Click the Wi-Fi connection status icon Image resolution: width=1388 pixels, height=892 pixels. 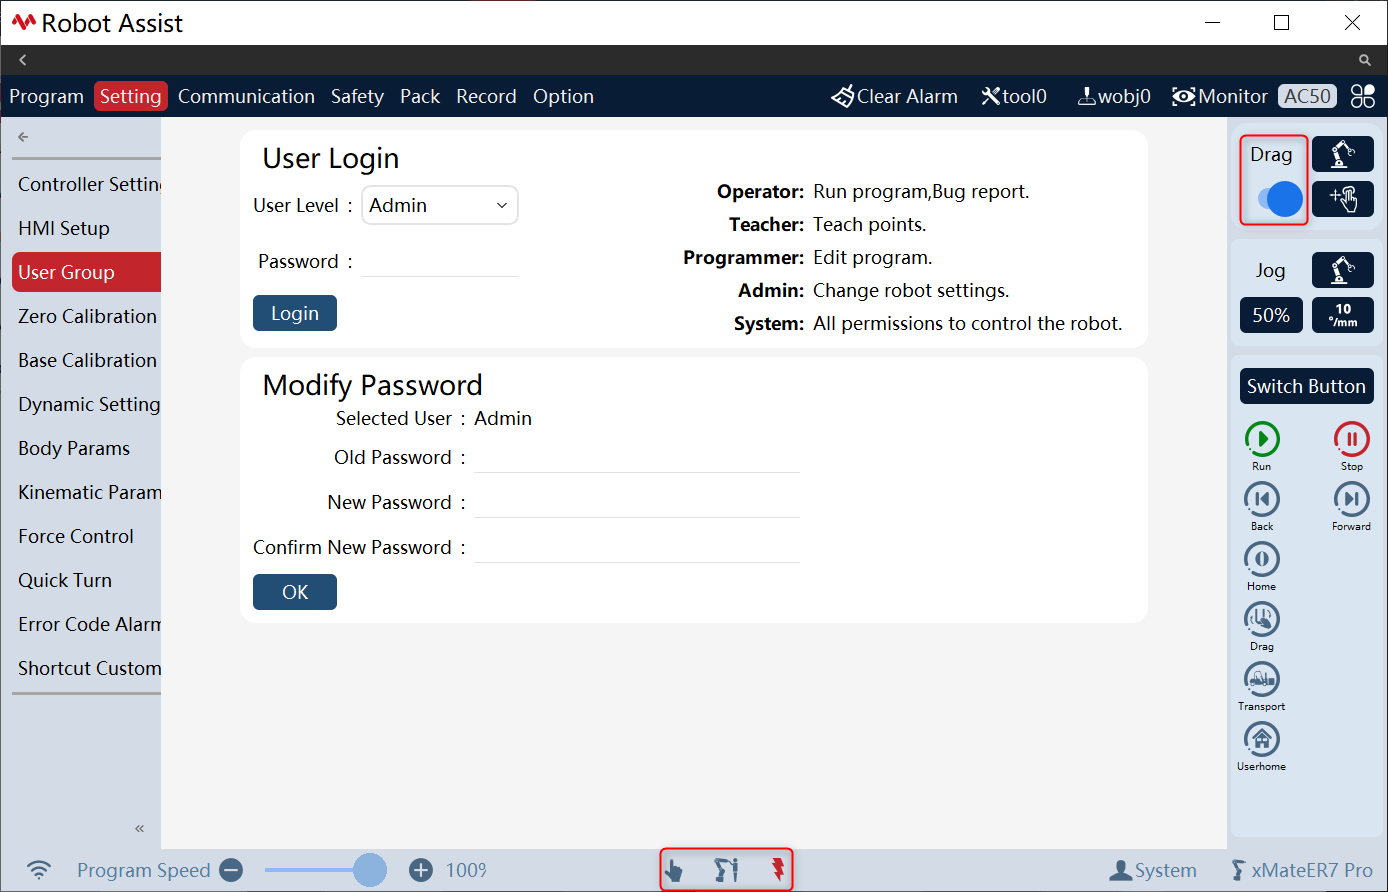[39, 870]
